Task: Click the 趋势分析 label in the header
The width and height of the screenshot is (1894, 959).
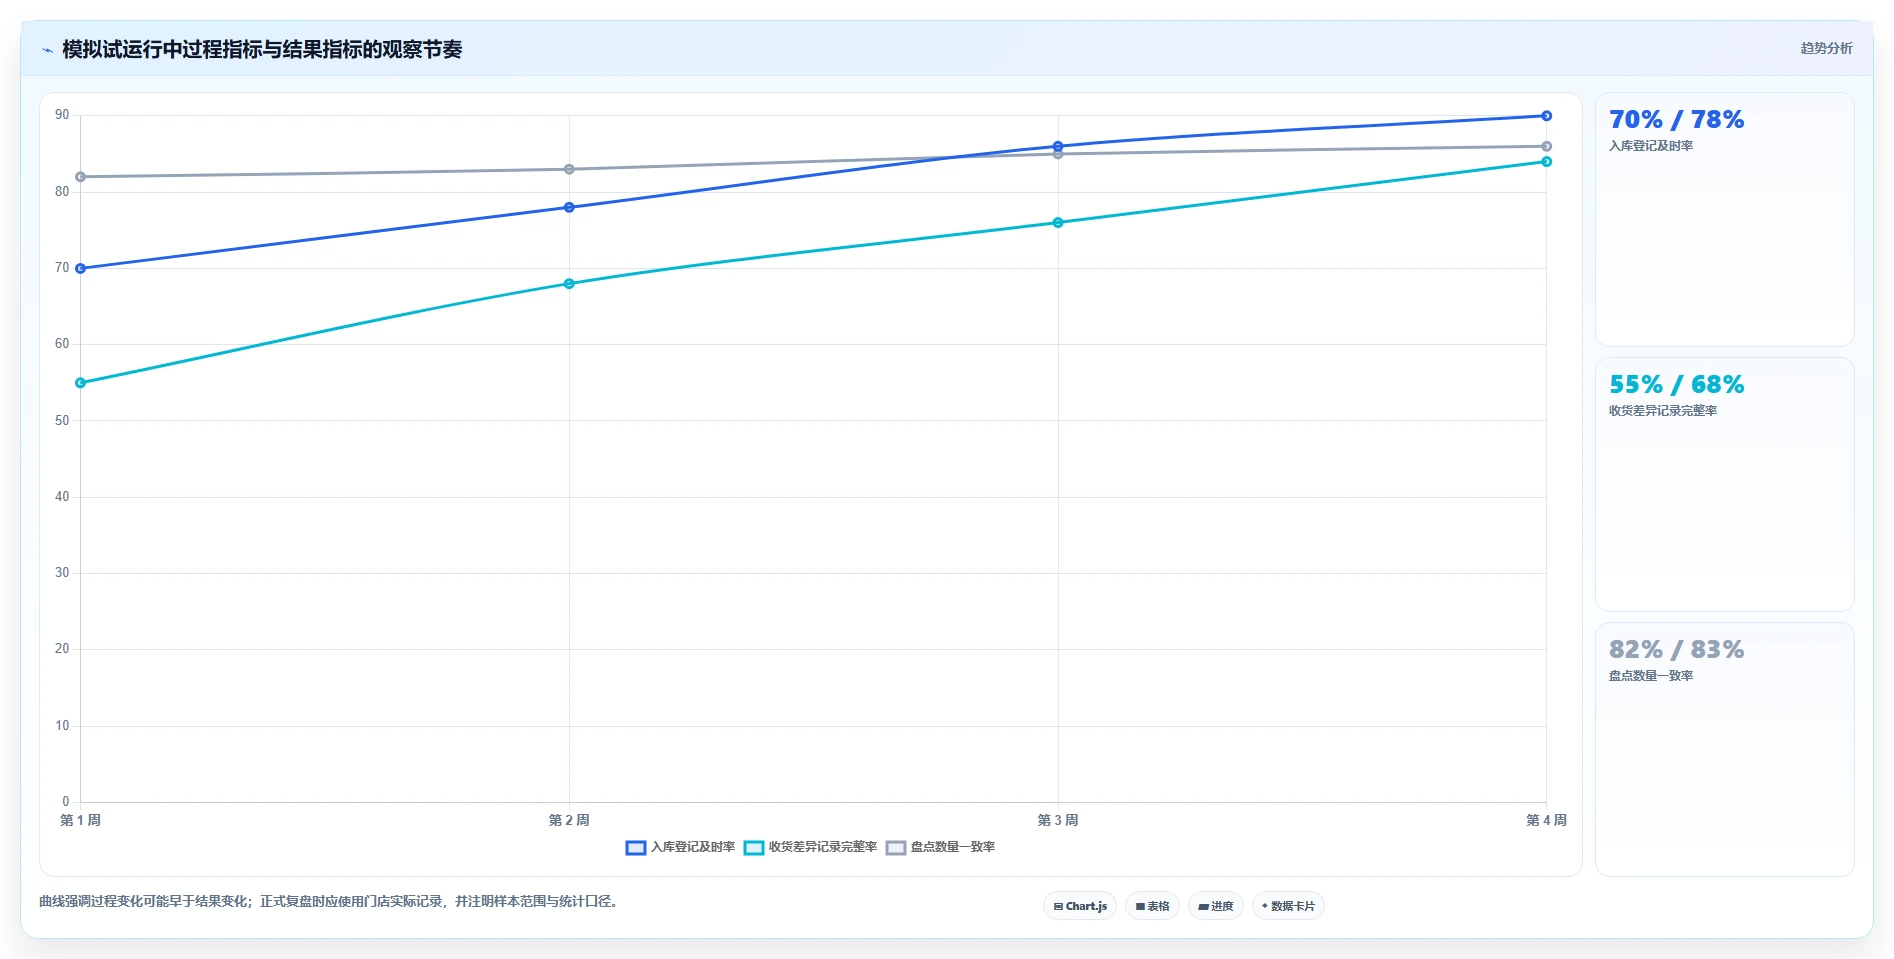Action: (x=1826, y=48)
